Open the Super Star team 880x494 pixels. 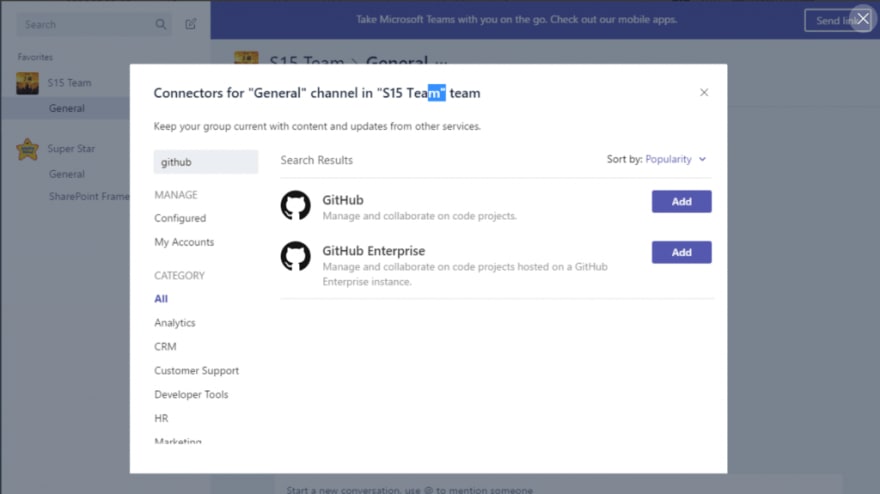pos(71,149)
